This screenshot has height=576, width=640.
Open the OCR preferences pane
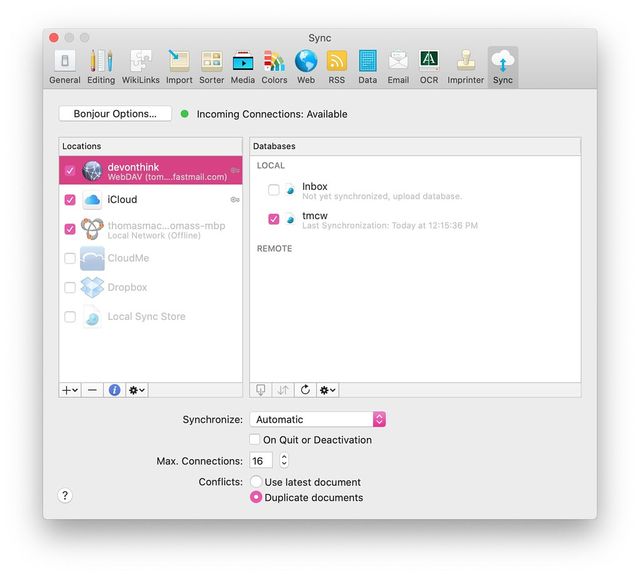point(429,67)
